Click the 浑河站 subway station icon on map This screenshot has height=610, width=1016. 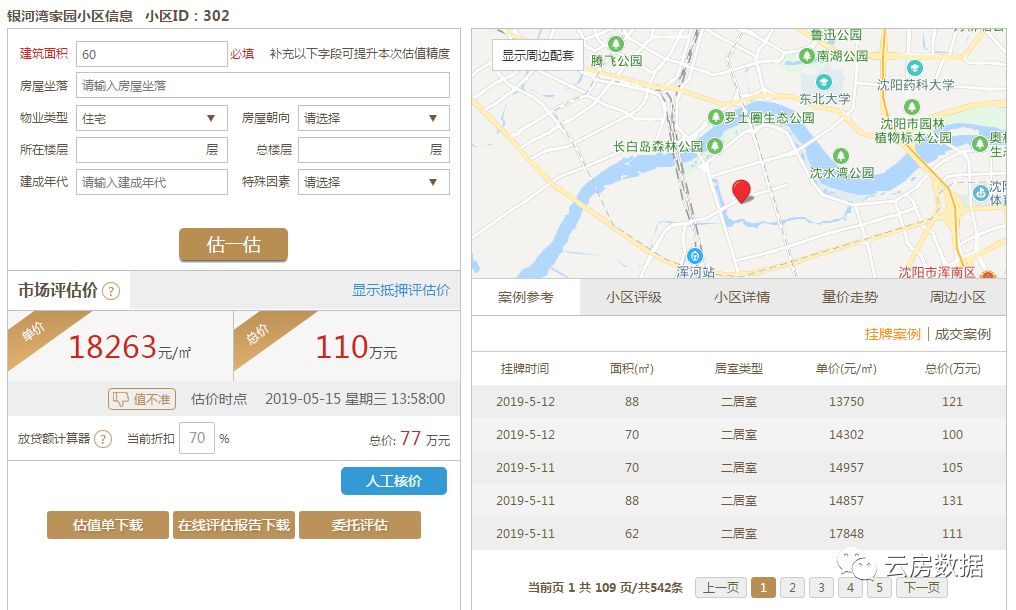[x=696, y=254]
